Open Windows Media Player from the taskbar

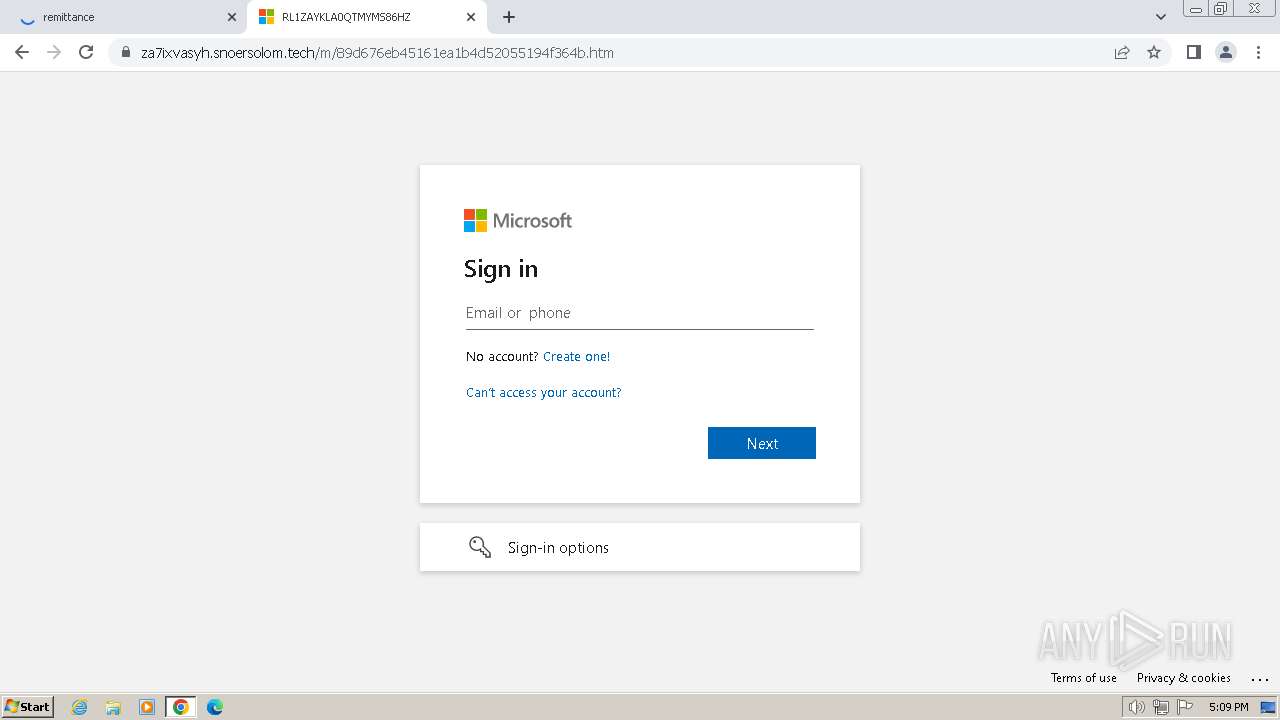147,707
